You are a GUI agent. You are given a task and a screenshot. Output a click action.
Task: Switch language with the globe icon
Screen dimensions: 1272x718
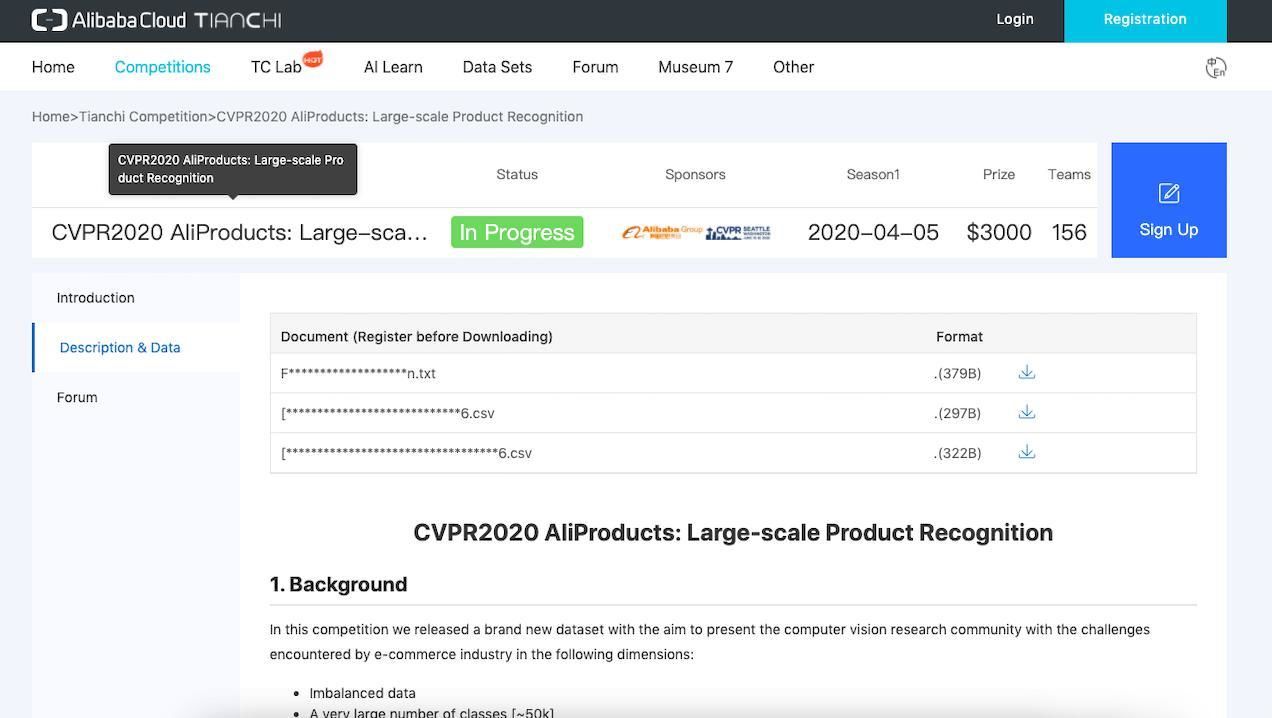(1216, 67)
